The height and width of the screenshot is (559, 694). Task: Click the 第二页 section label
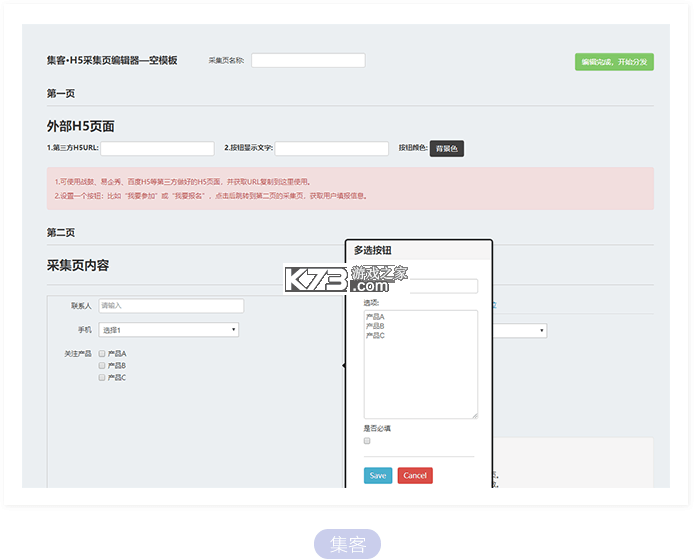pyautogui.click(x=61, y=232)
